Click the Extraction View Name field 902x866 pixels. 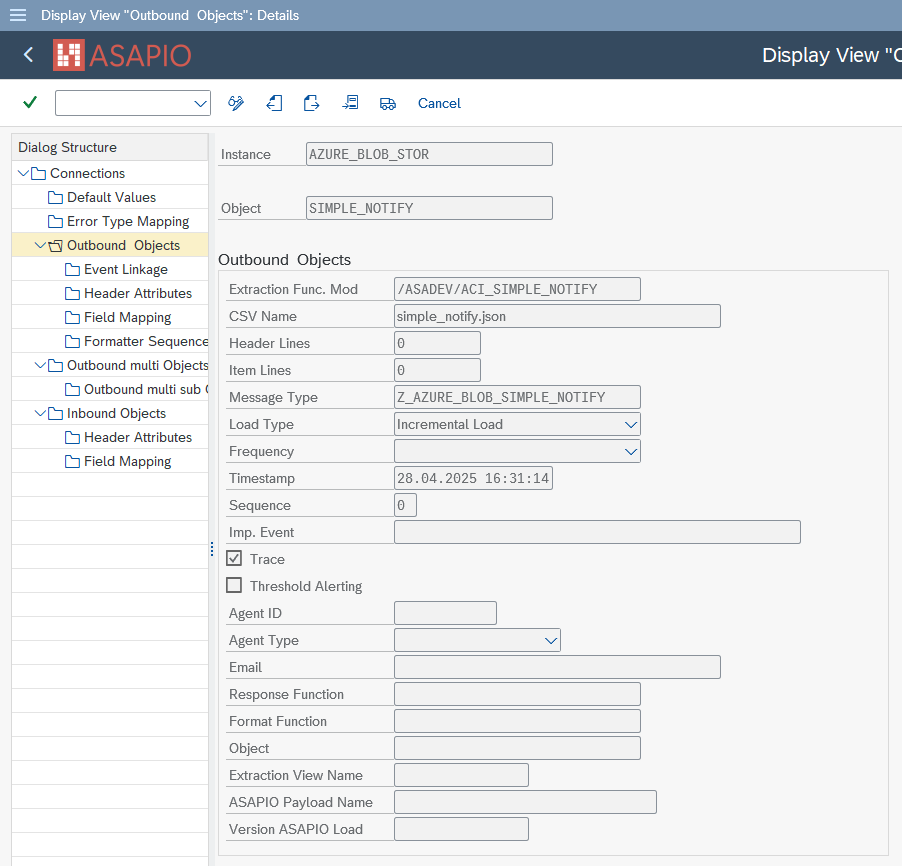(x=461, y=775)
